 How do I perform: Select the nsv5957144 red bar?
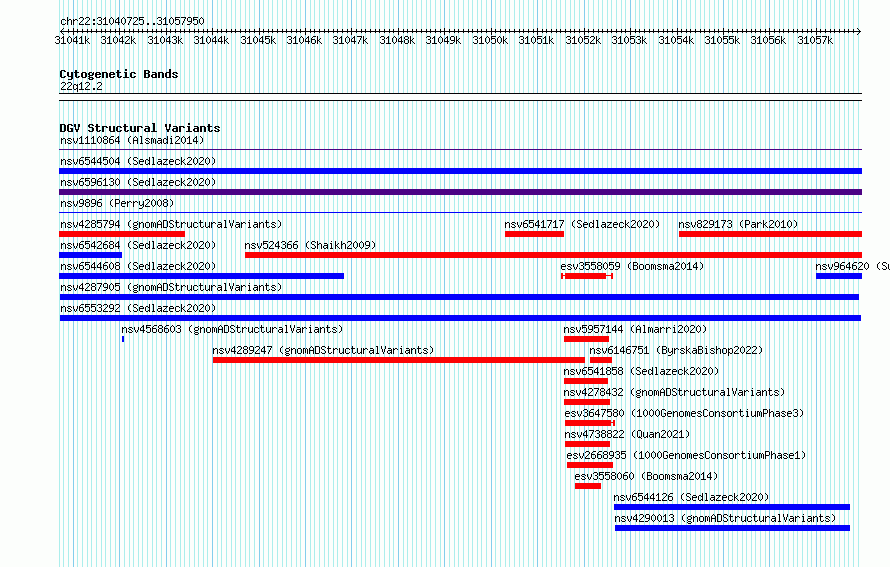coord(586,339)
